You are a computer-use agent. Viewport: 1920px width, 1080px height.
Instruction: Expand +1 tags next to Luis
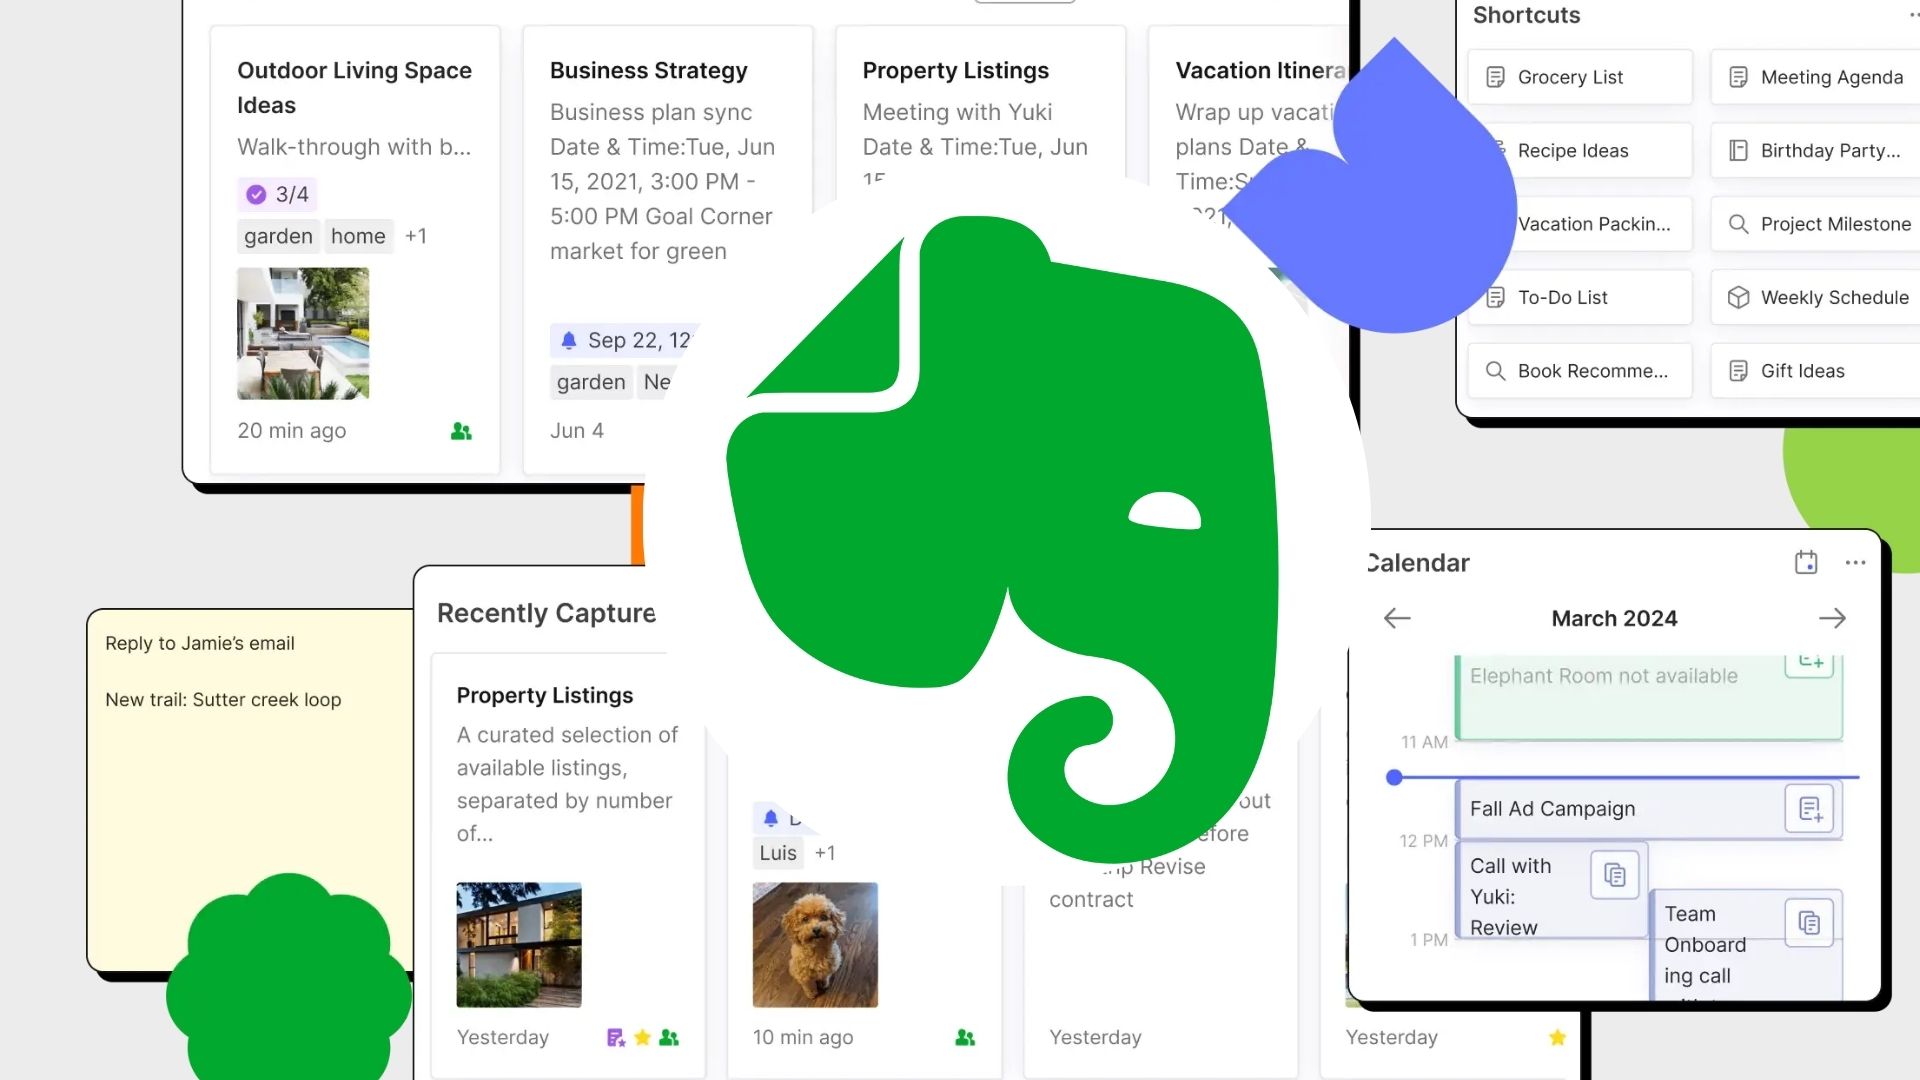pyautogui.click(x=825, y=853)
